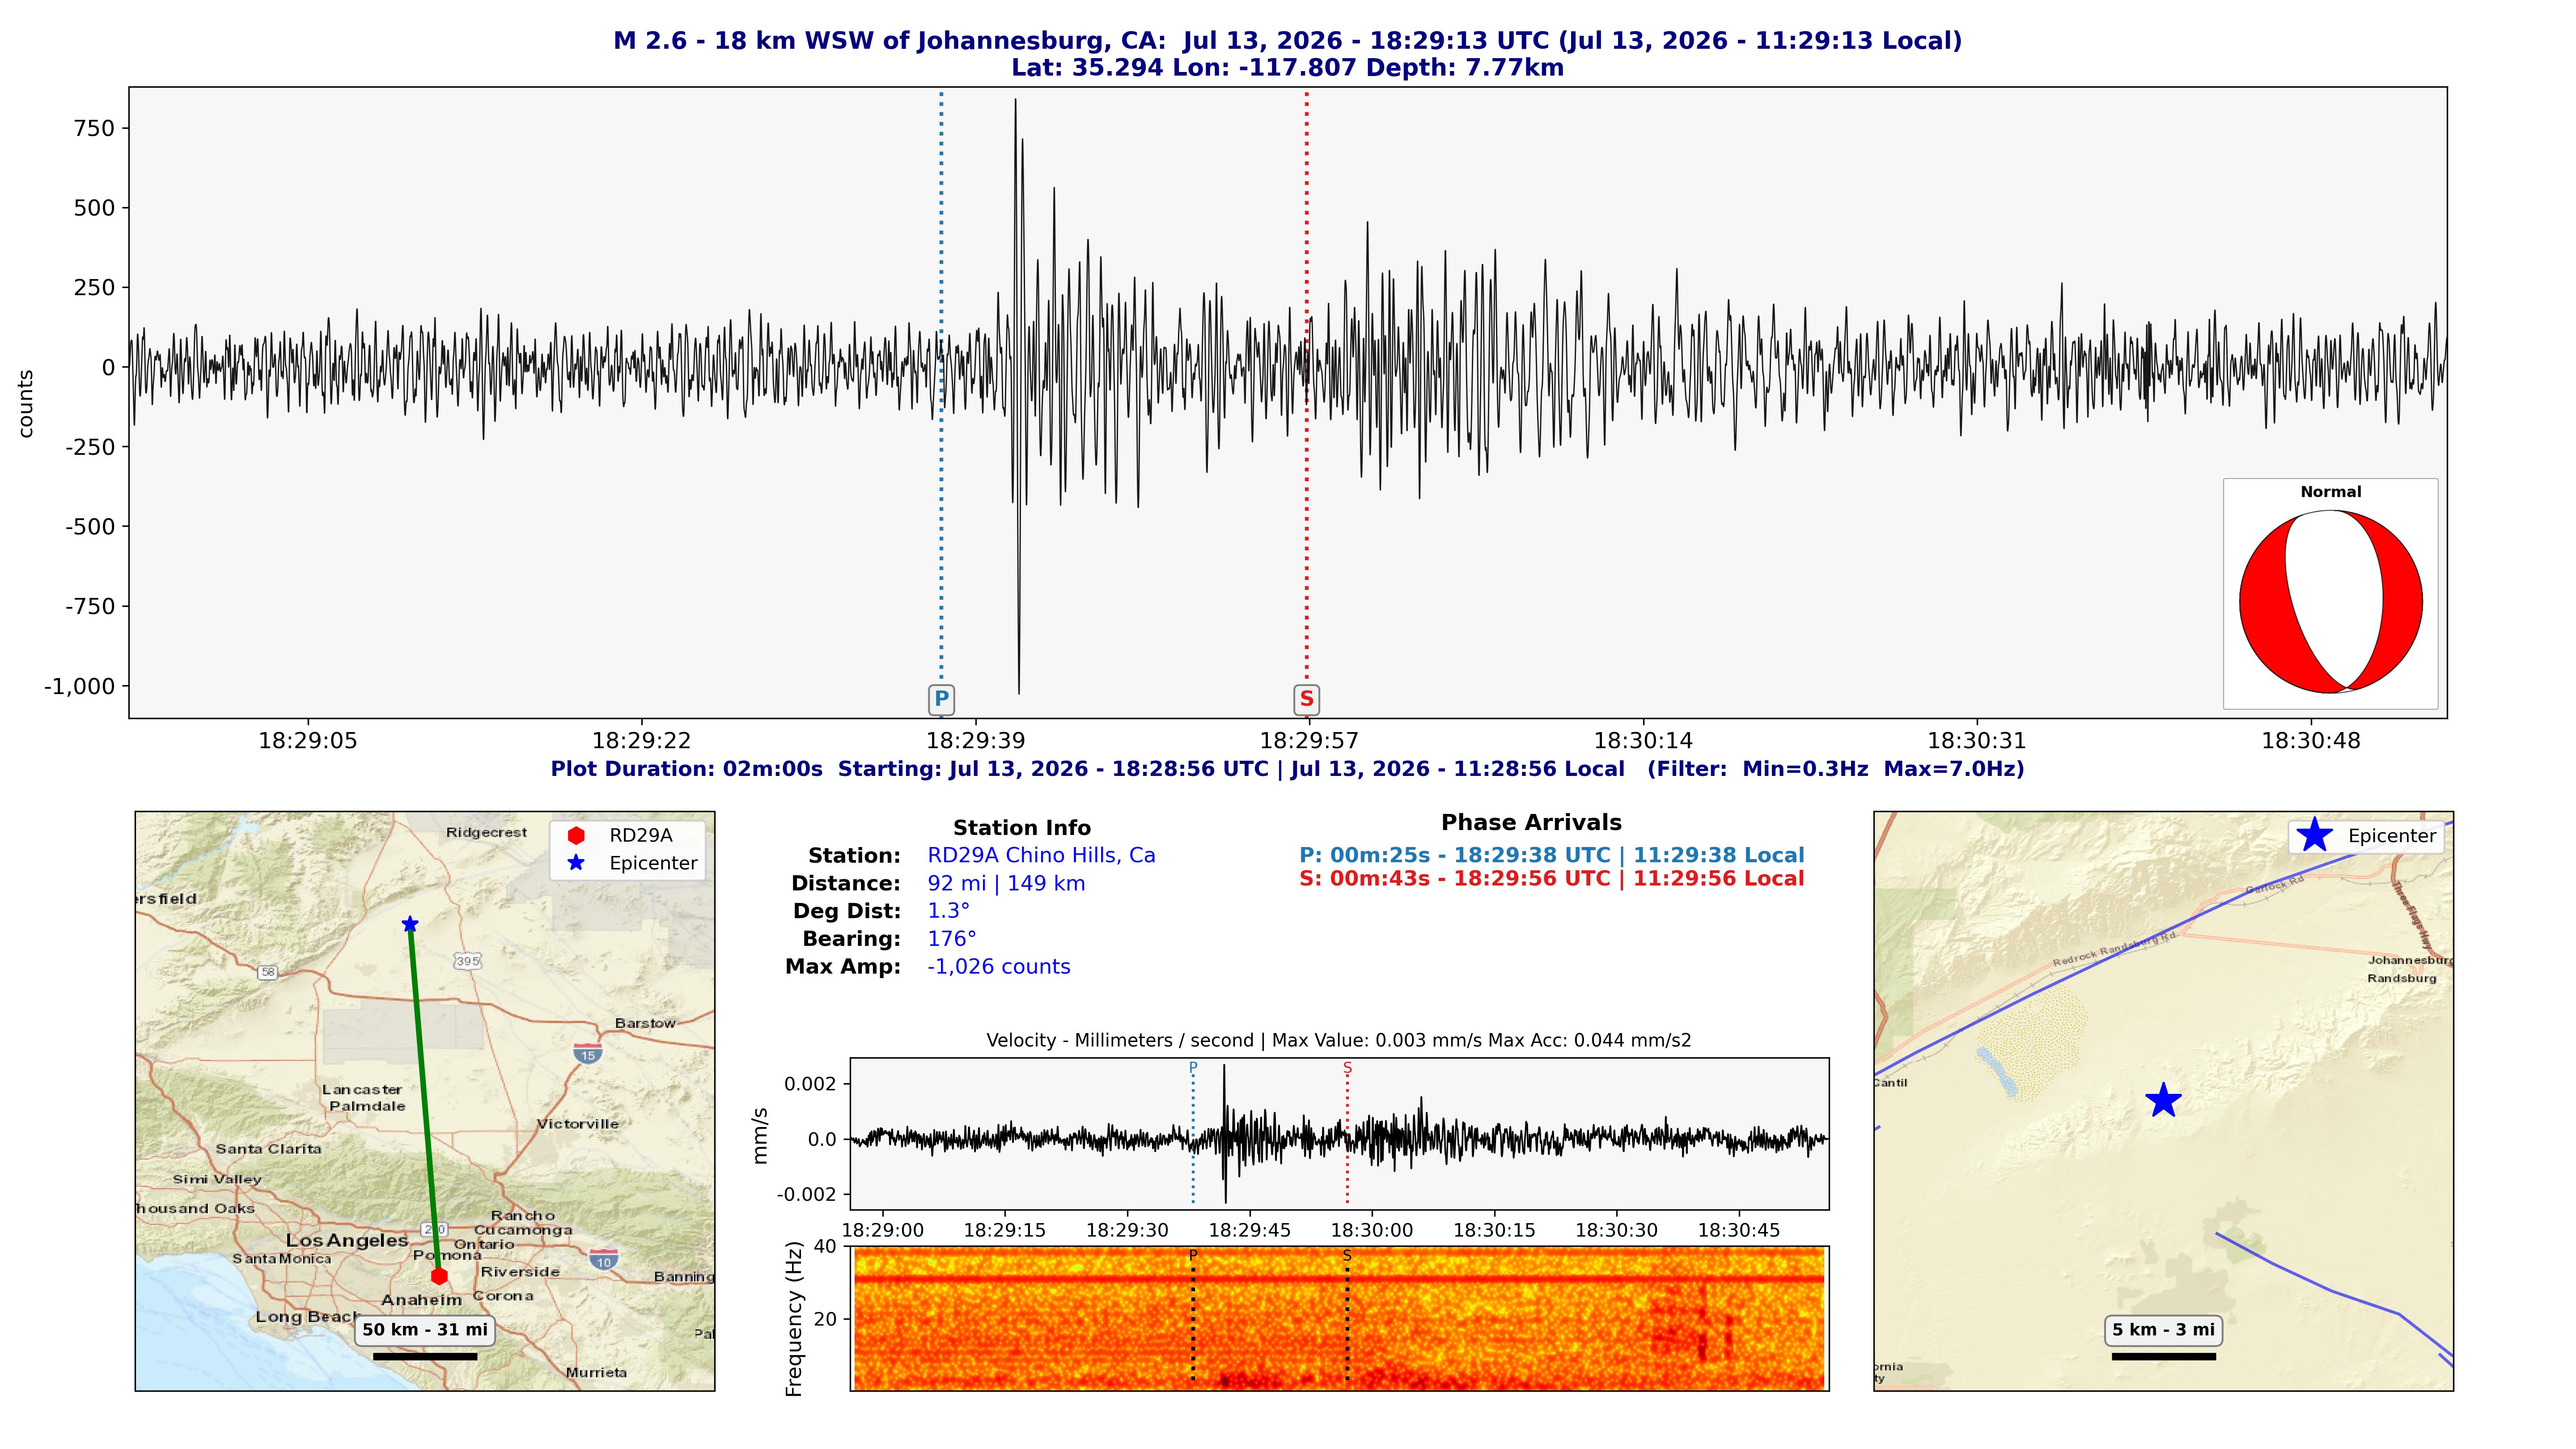Click the "Santa Clarita" map label
Viewport: 2576px width, 1449px height.
(x=268, y=1149)
